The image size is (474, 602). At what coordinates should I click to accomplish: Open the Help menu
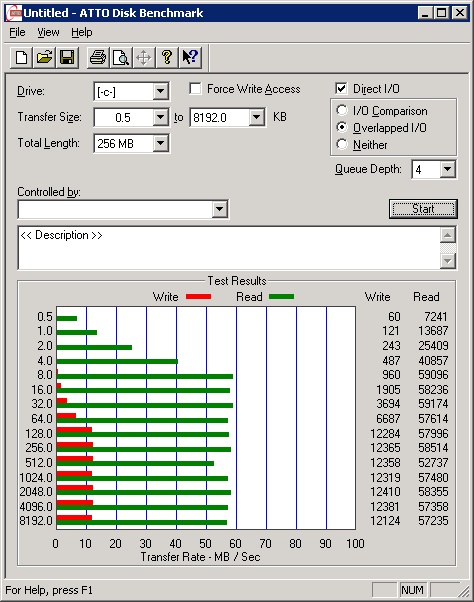(82, 32)
